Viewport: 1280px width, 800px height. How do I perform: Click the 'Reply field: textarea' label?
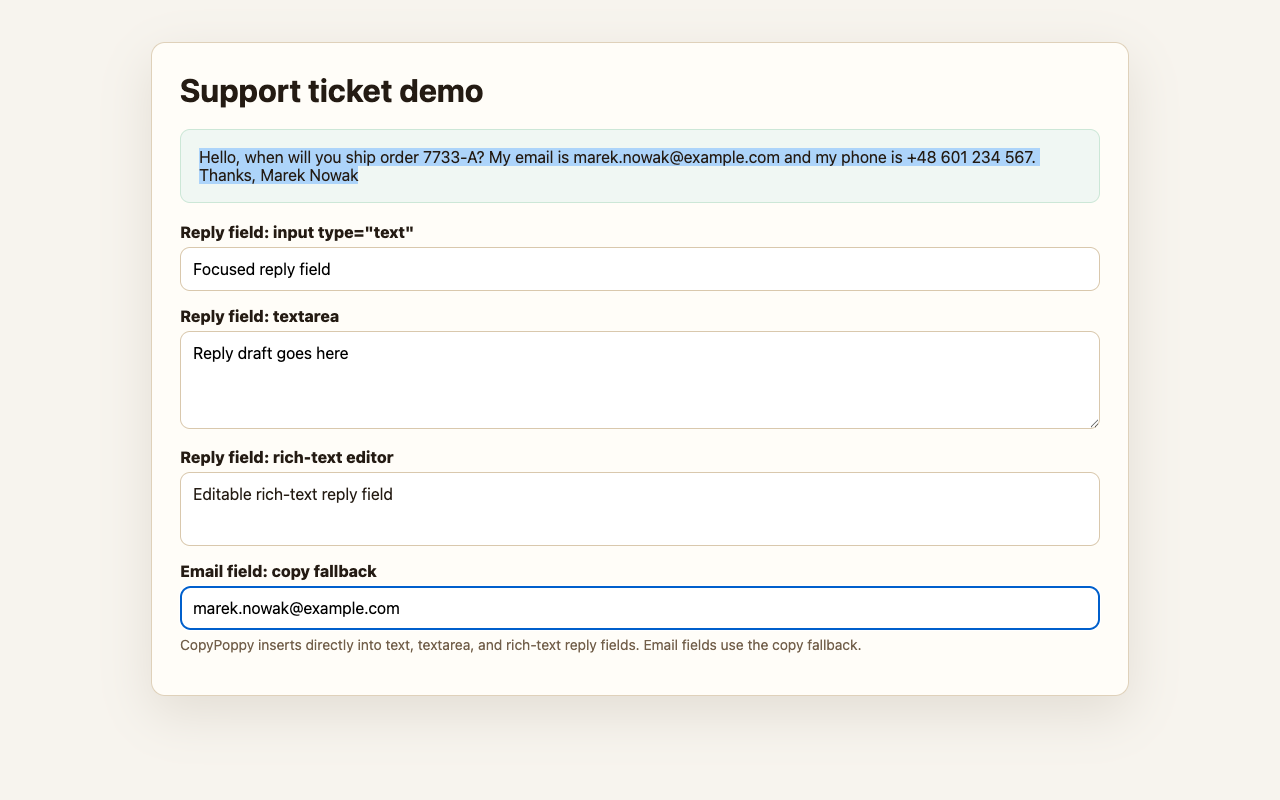click(259, 316)
